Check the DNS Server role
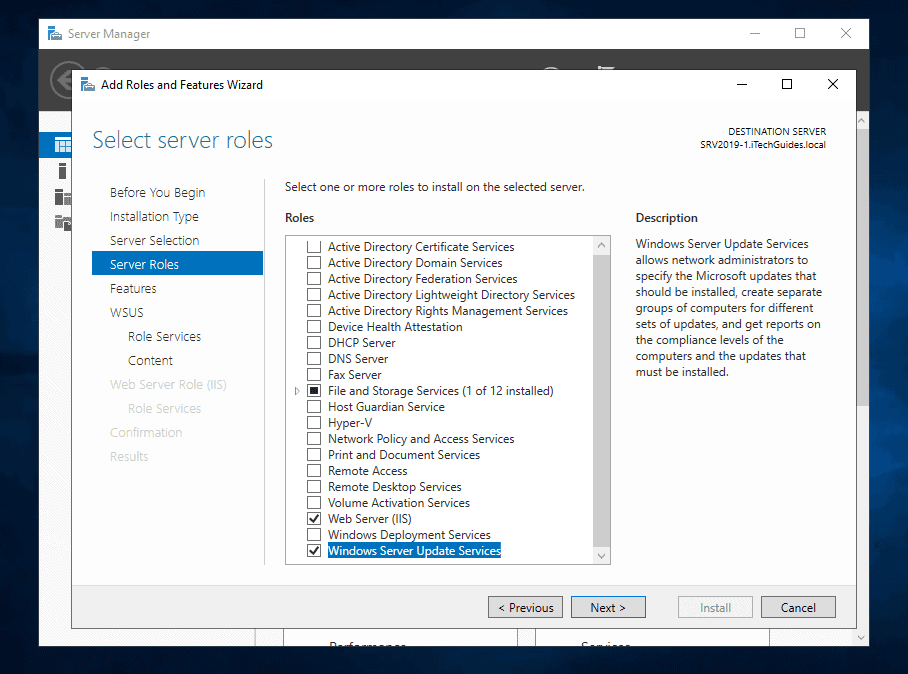908x674 pixels. tap(314, 358)
